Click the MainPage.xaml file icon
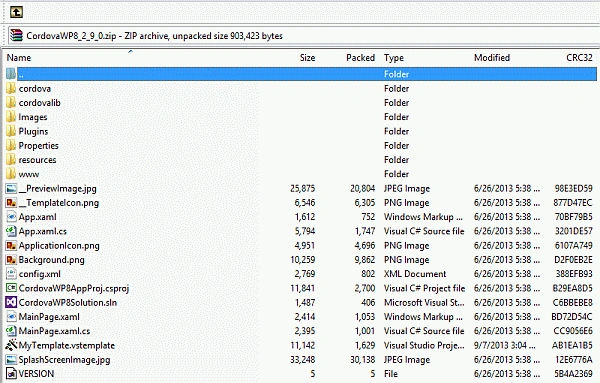600x383 pixels. click(11, 317)
